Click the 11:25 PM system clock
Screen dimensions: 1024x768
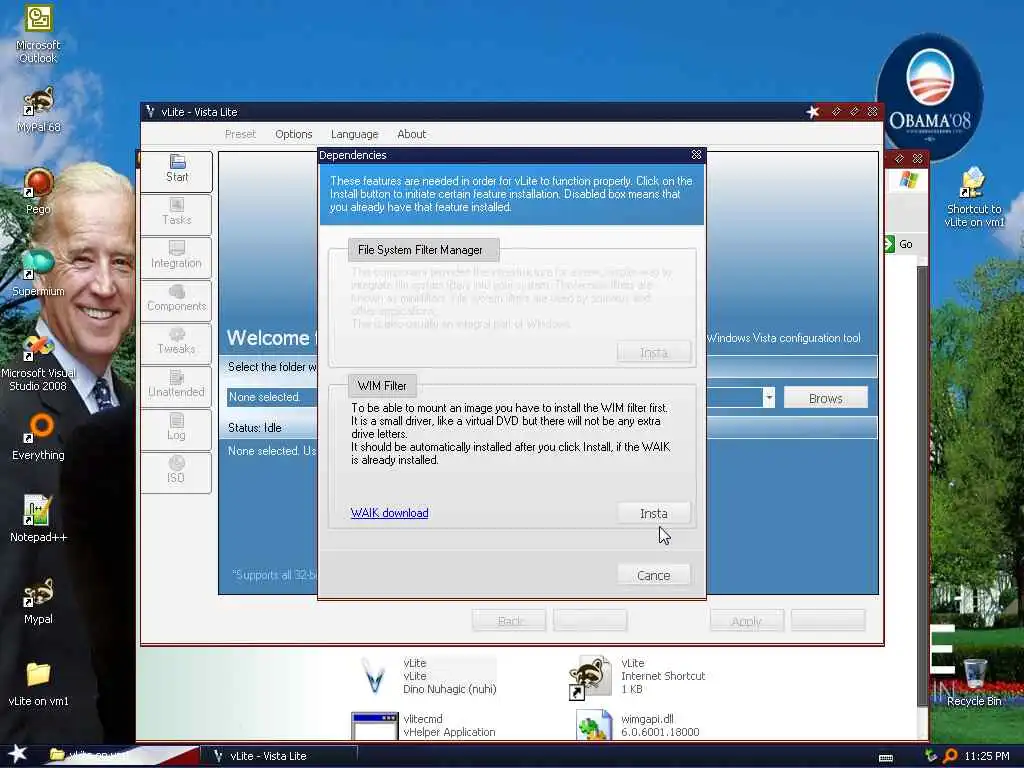point(987,756)
